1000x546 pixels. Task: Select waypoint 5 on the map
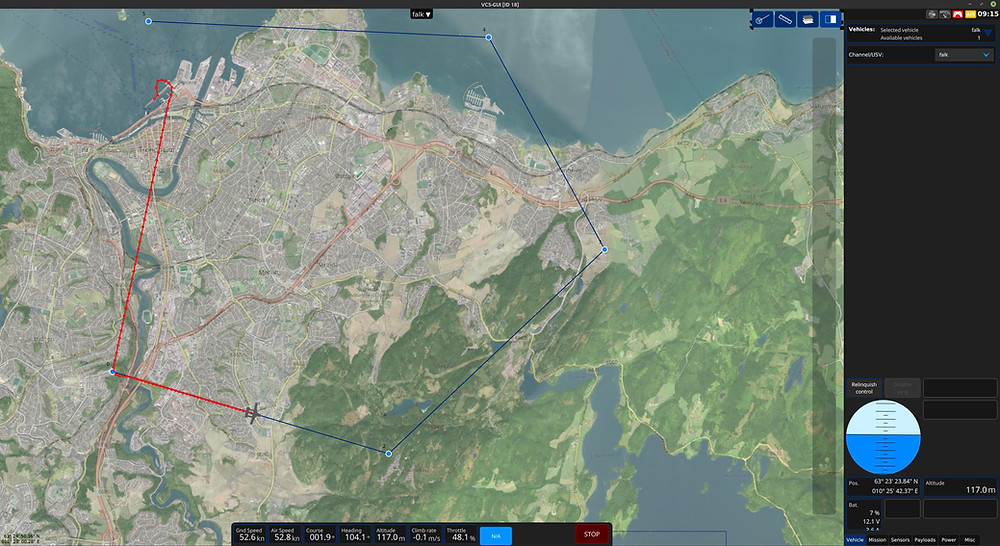coord(149,21)
